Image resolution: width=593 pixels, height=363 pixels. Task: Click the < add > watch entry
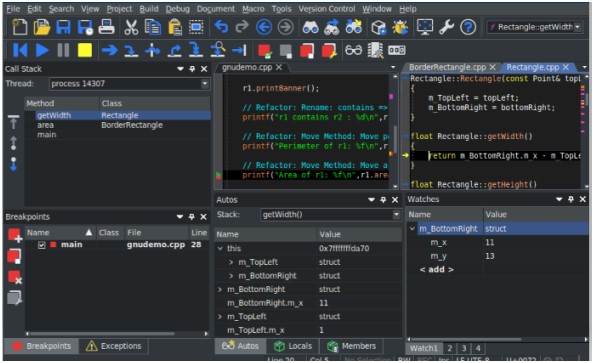[x=436, y=270]
